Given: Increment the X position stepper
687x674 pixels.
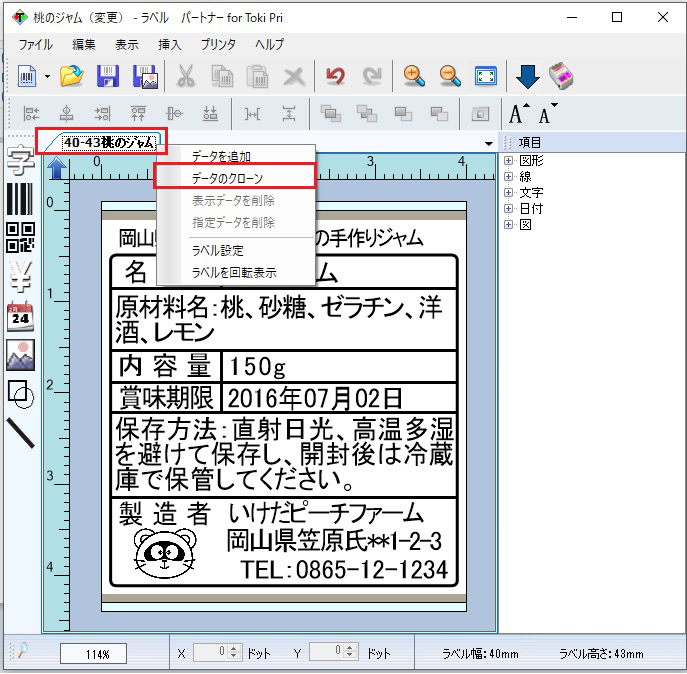Looking at the screenshot, I should click(234, 648).
